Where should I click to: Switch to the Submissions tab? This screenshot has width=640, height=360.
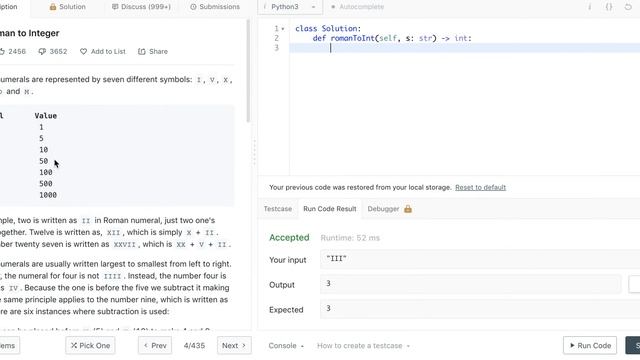215,7
